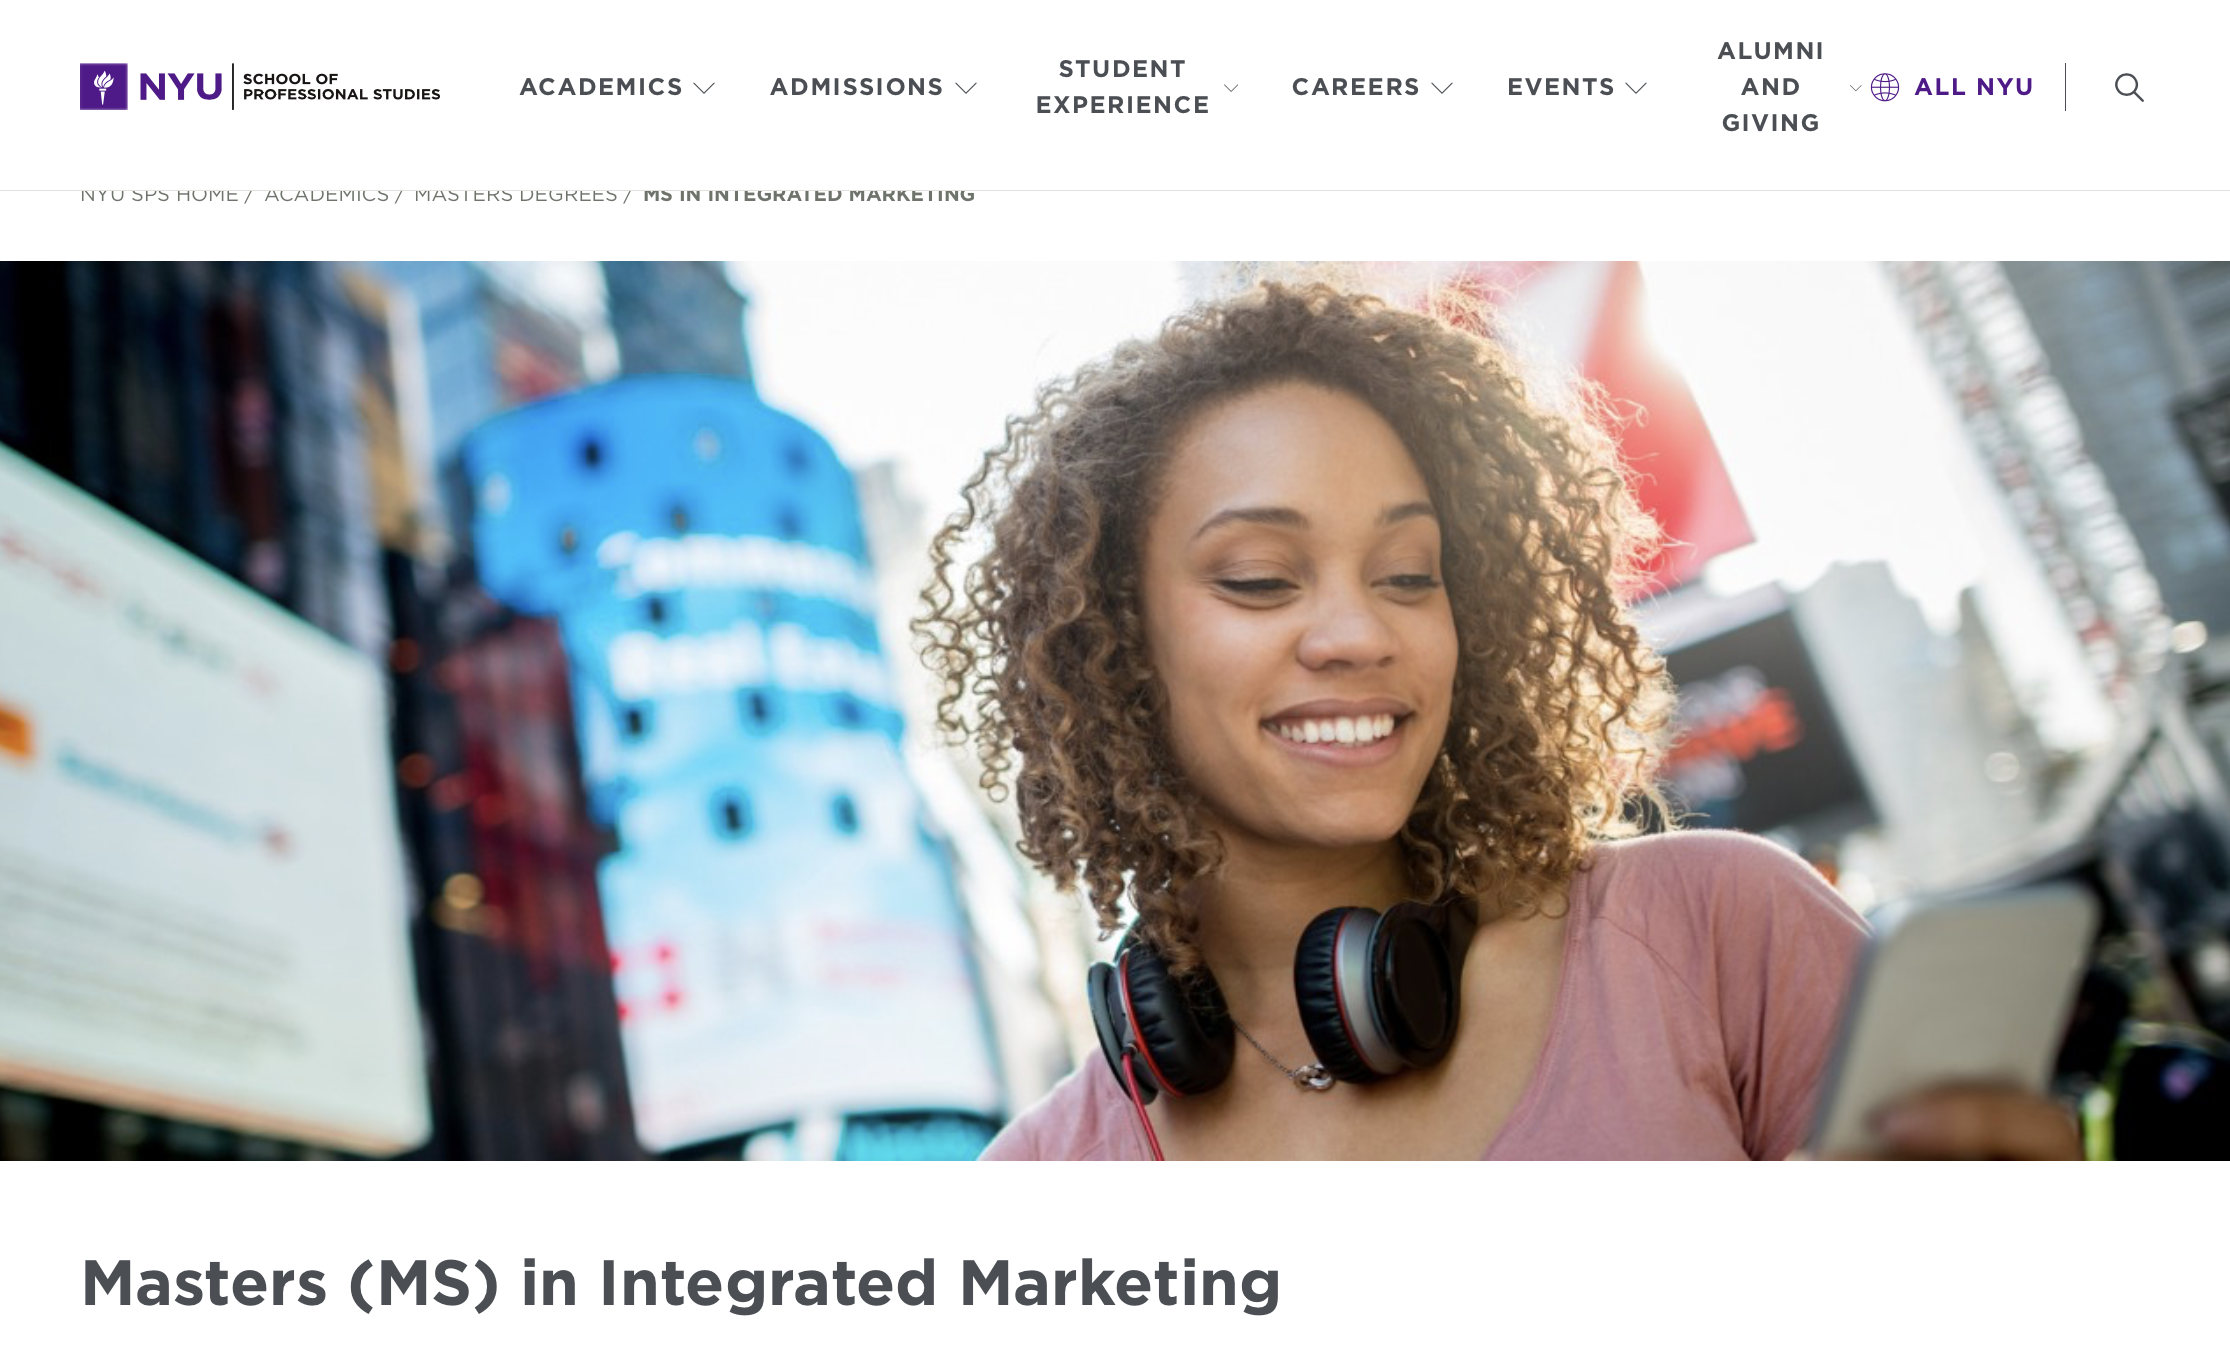
Task: Expand the Careers chevron arrow
Action: coord(1441,88)
